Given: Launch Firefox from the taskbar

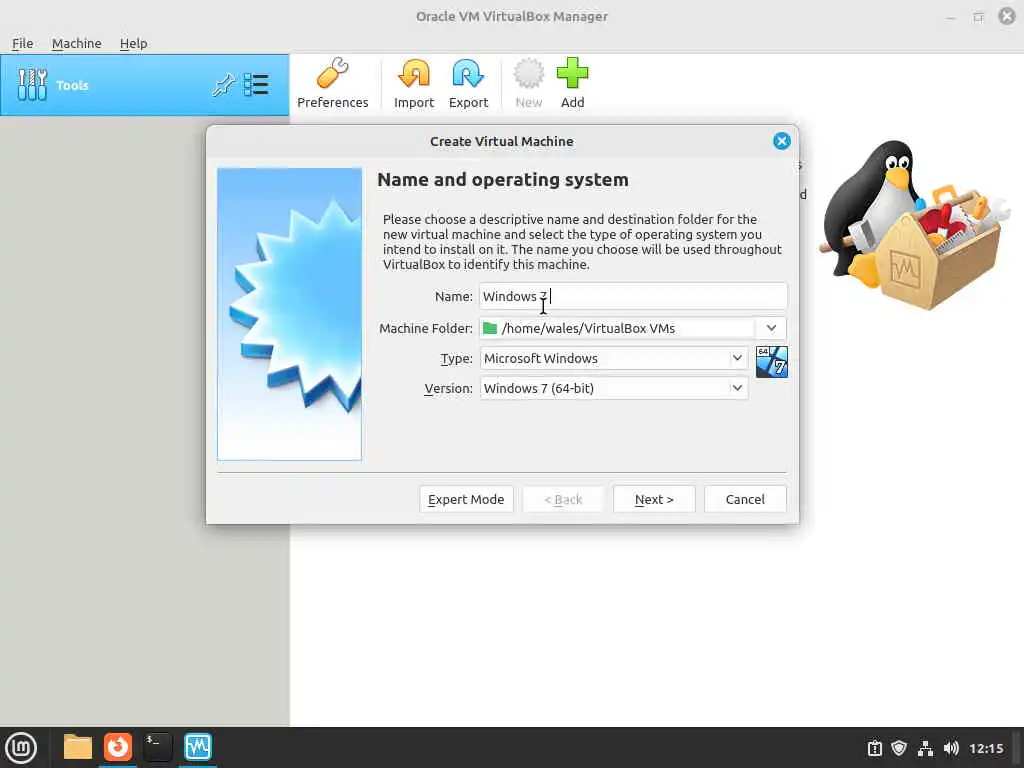Looking at the screenshot, I should pos(118,747).
